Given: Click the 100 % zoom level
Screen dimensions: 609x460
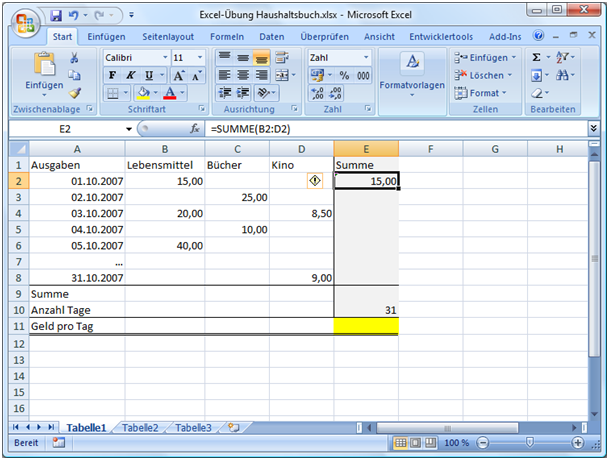Looking at the screenshot, I should (x=456, y=443).
